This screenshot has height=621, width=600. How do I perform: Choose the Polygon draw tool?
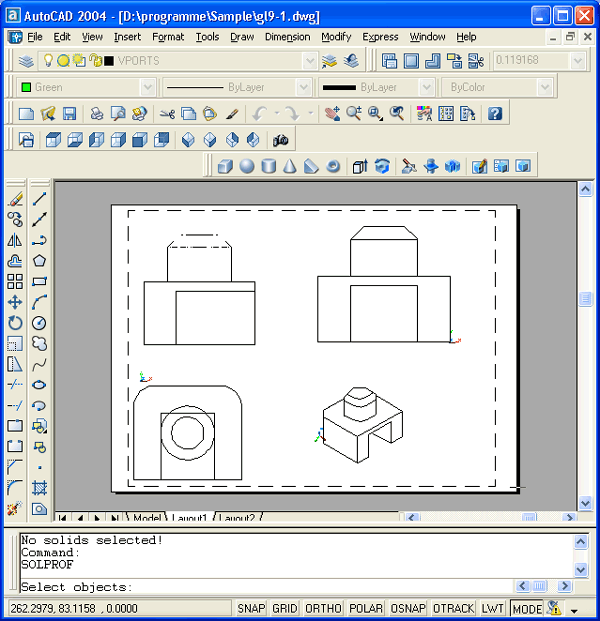39,261
